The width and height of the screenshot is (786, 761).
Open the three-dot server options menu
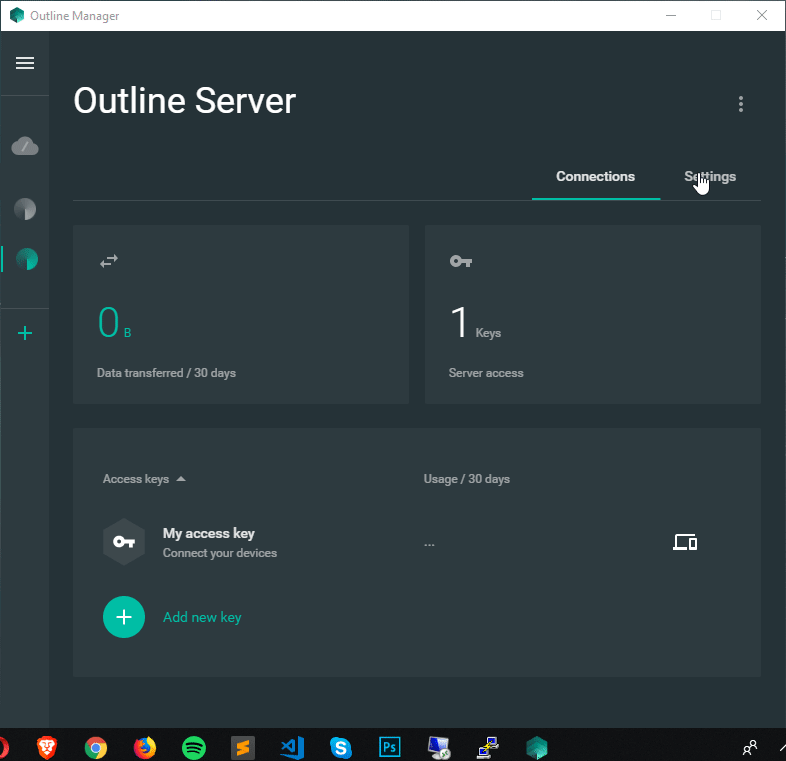click(740, 104)
